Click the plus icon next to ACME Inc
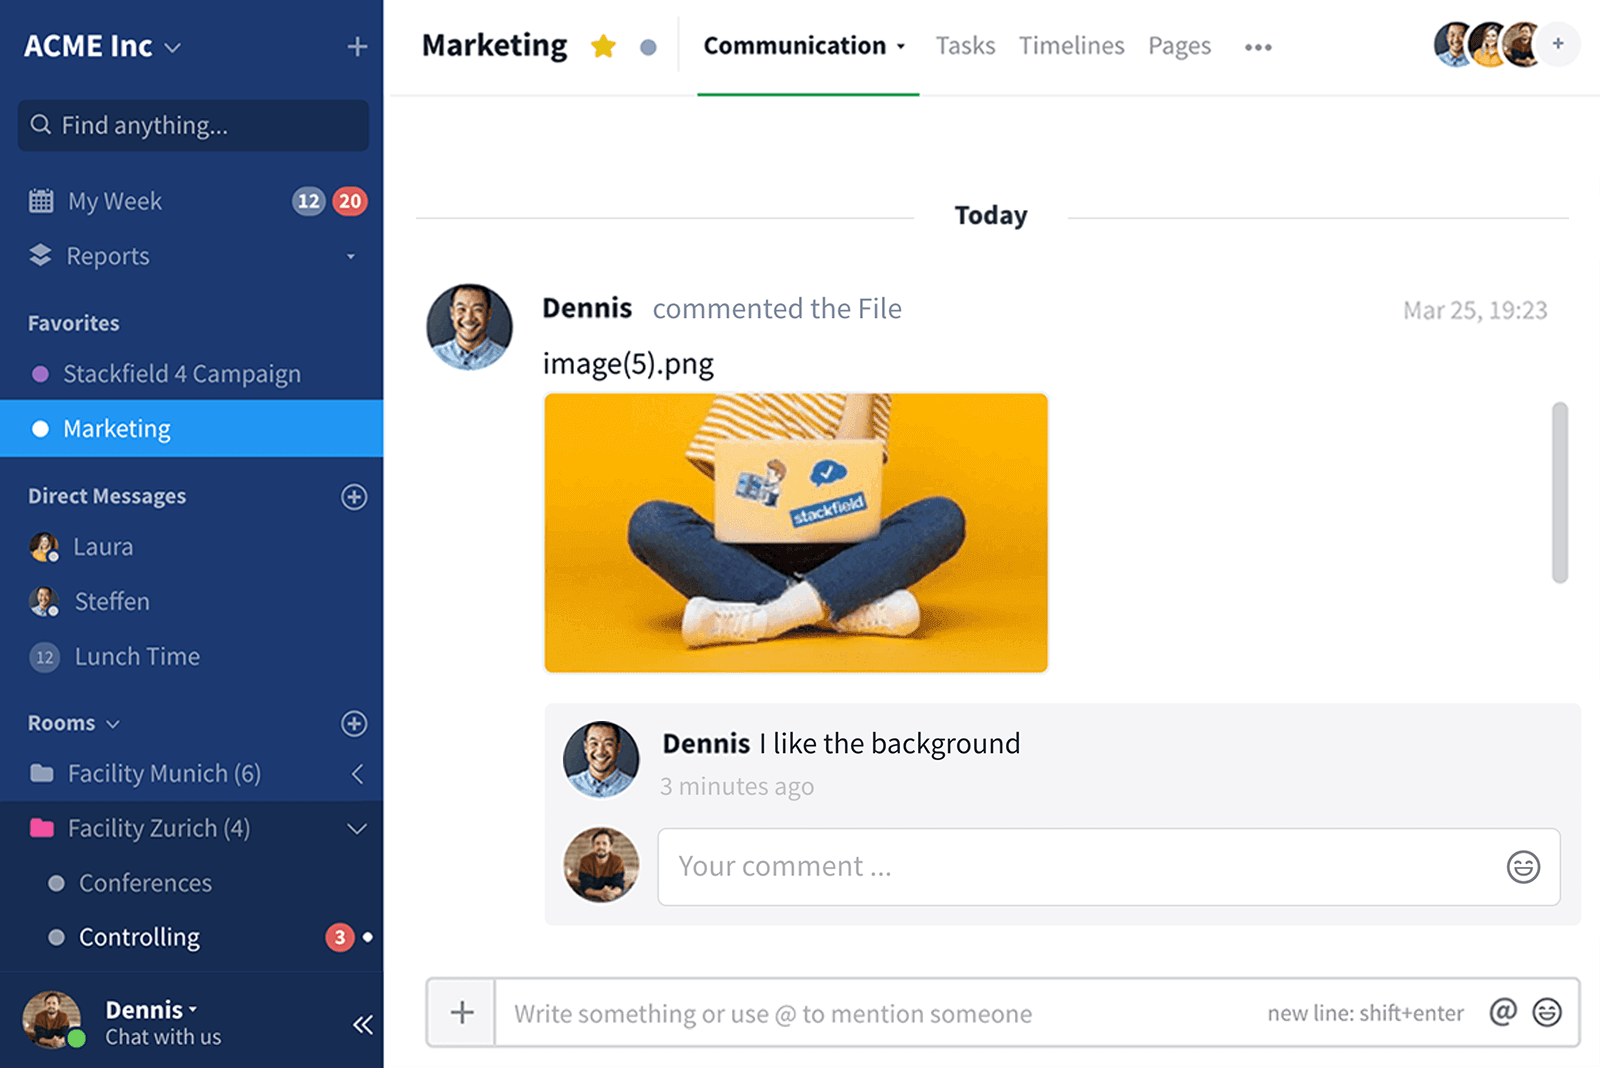1600x1068 pixels. click(357, 47)
